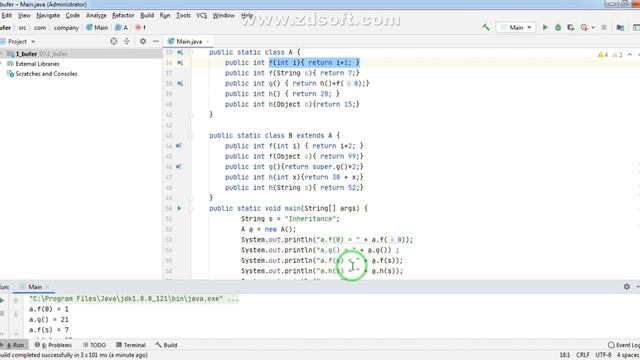Image resolution: width=640 pixels, height=360 pixels.
Task: Switch to Run tool window tab
Action: 13,345
